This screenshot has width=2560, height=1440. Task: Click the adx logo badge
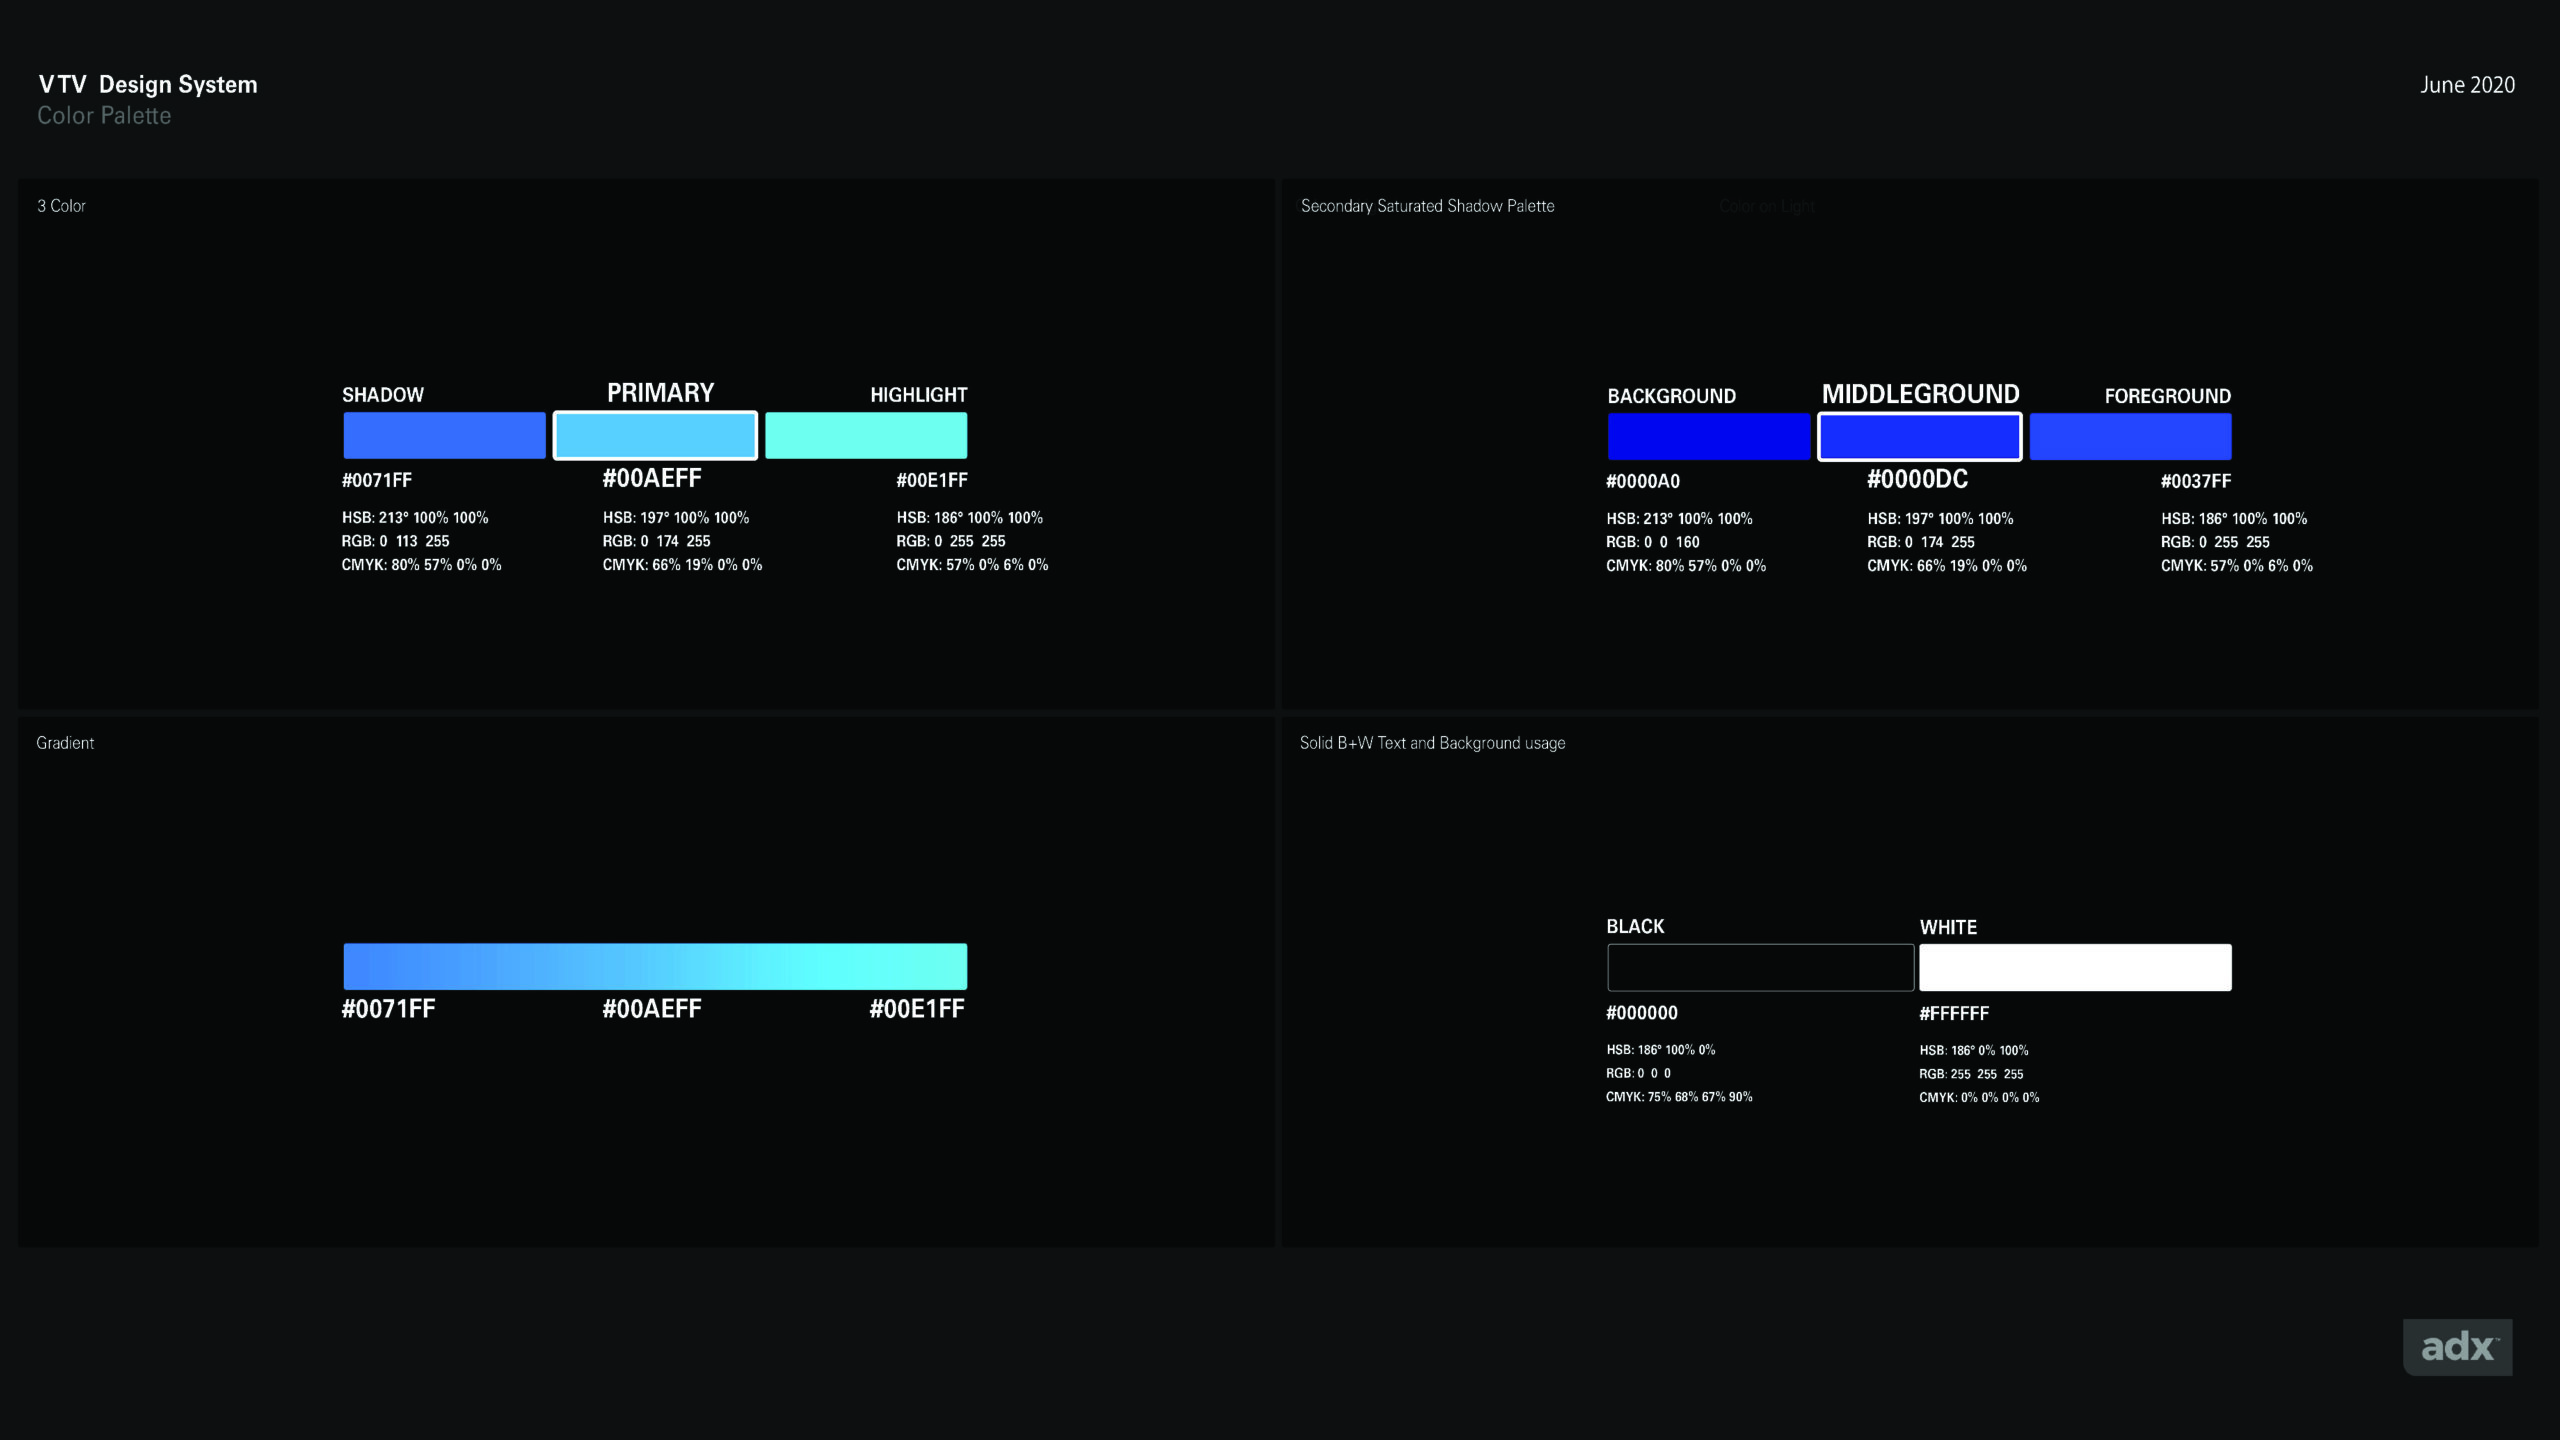(x=2457, y=1347)
